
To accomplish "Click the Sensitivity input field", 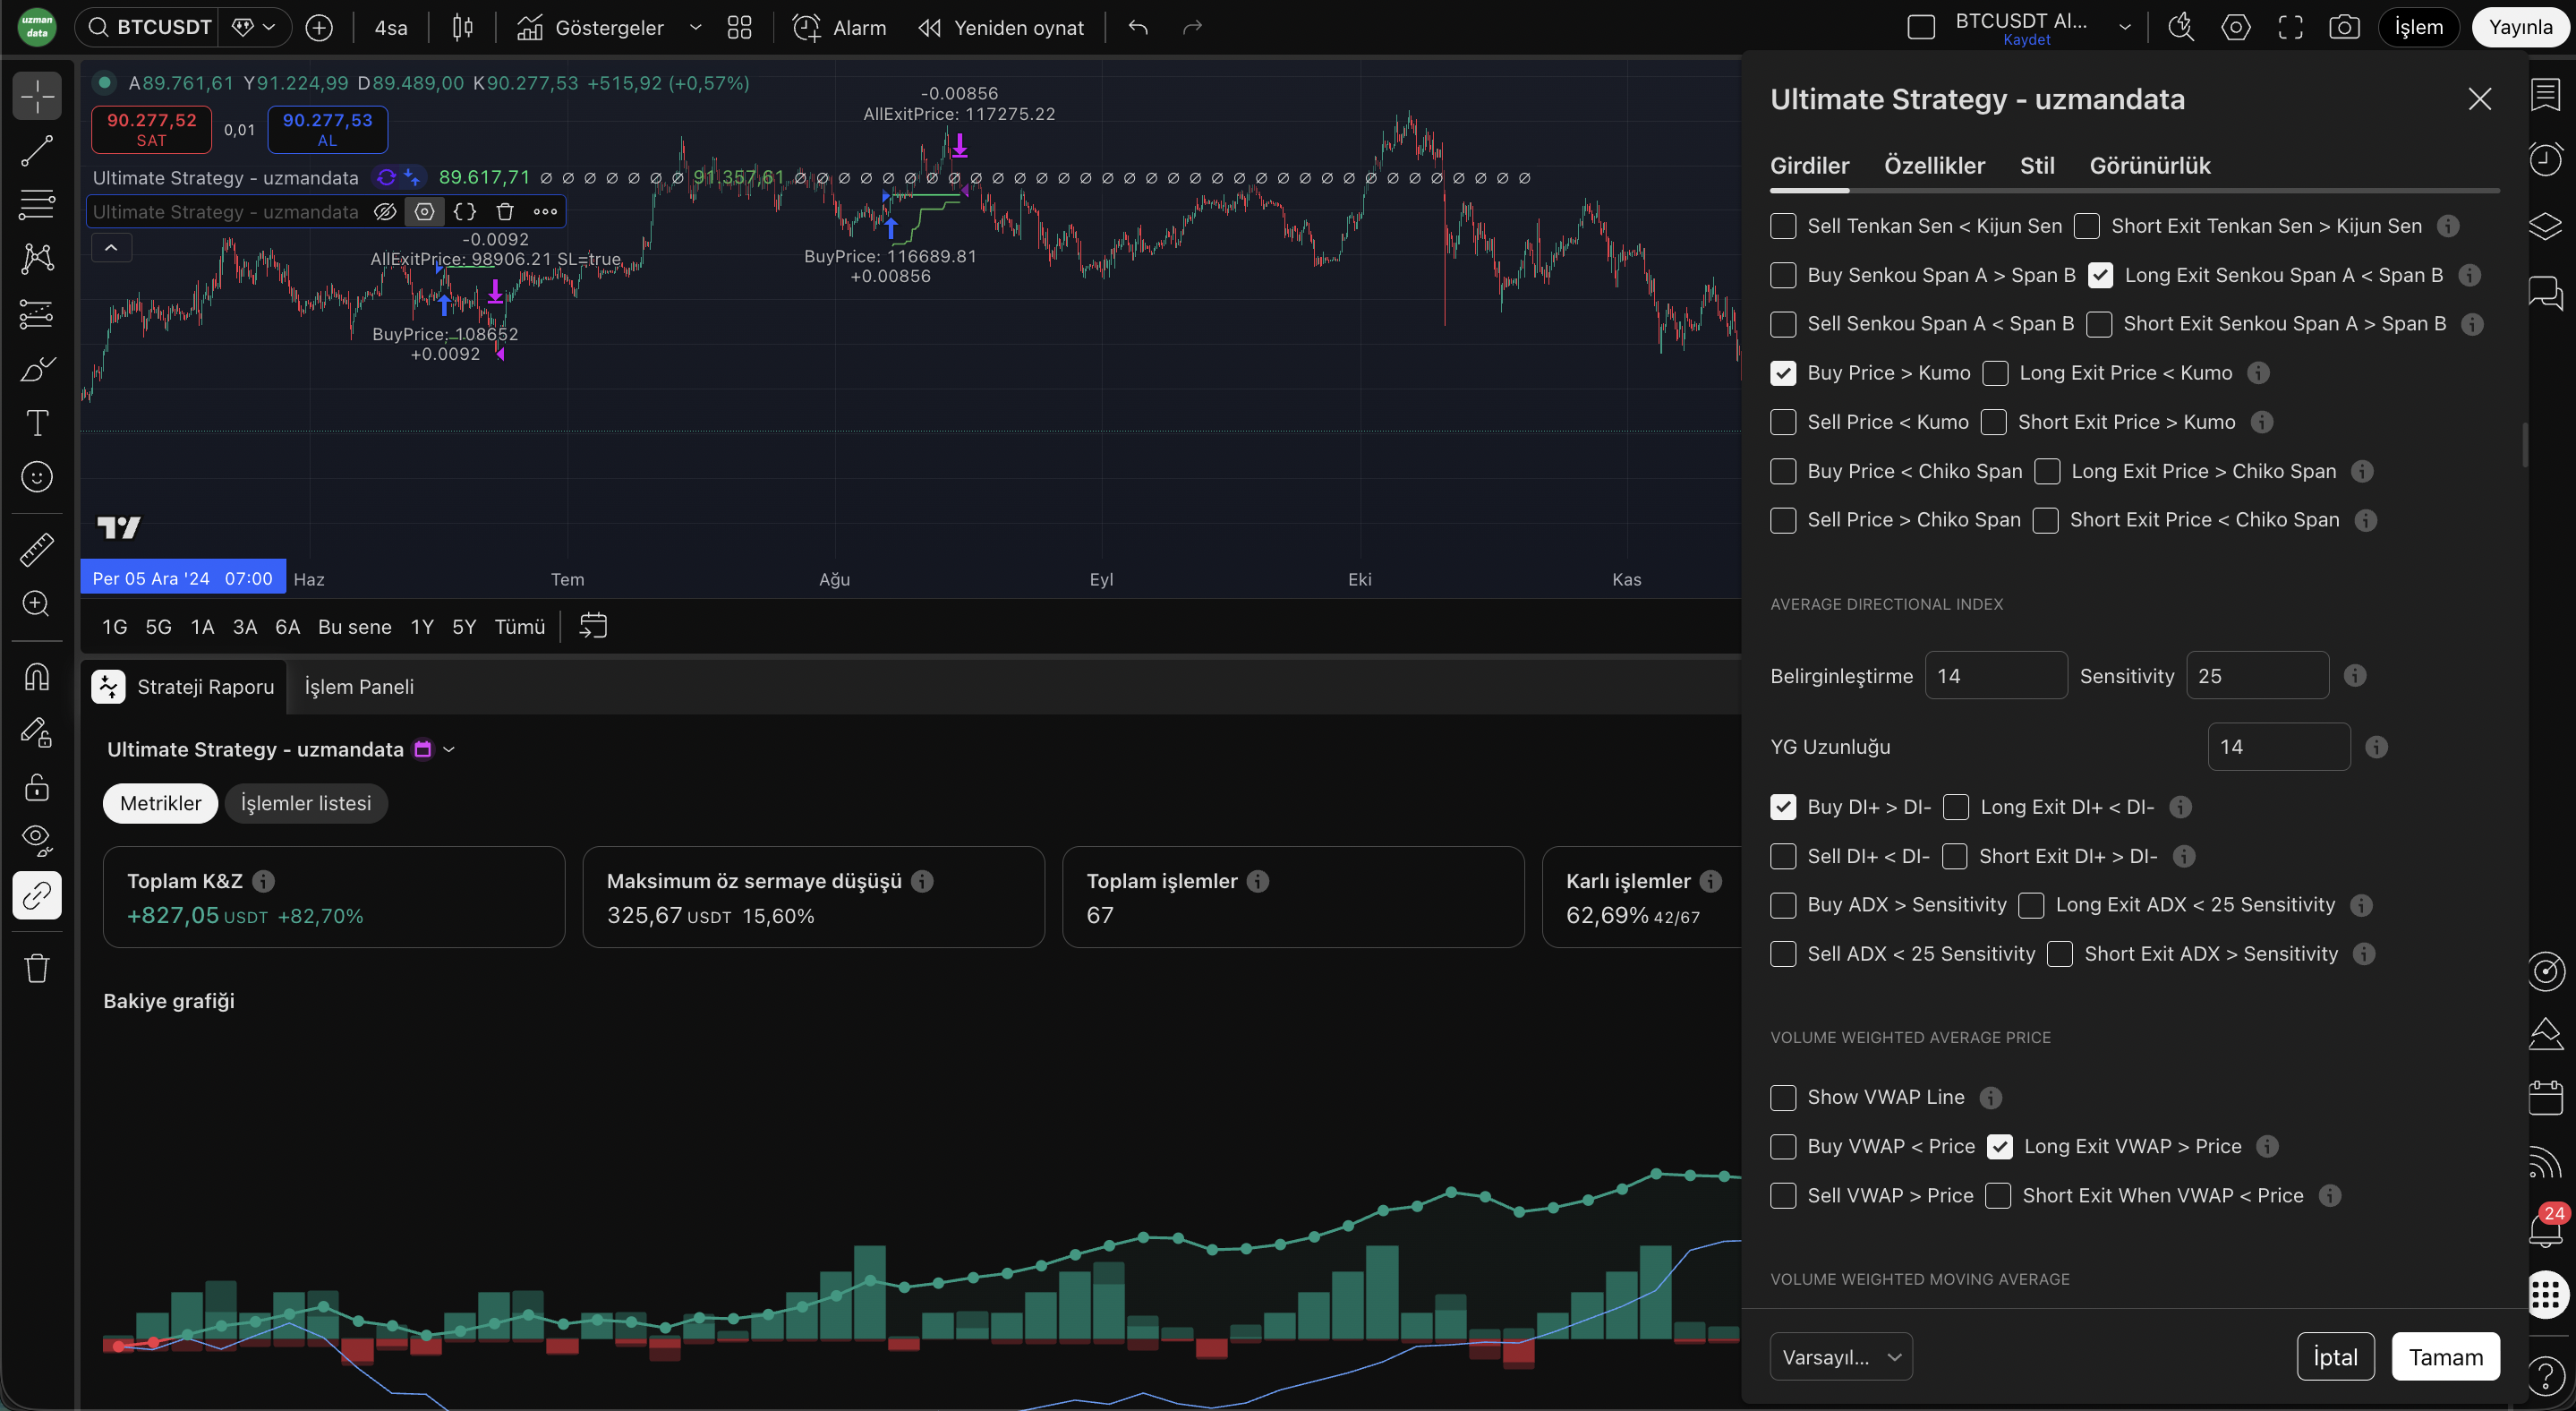I will 2256,676.
